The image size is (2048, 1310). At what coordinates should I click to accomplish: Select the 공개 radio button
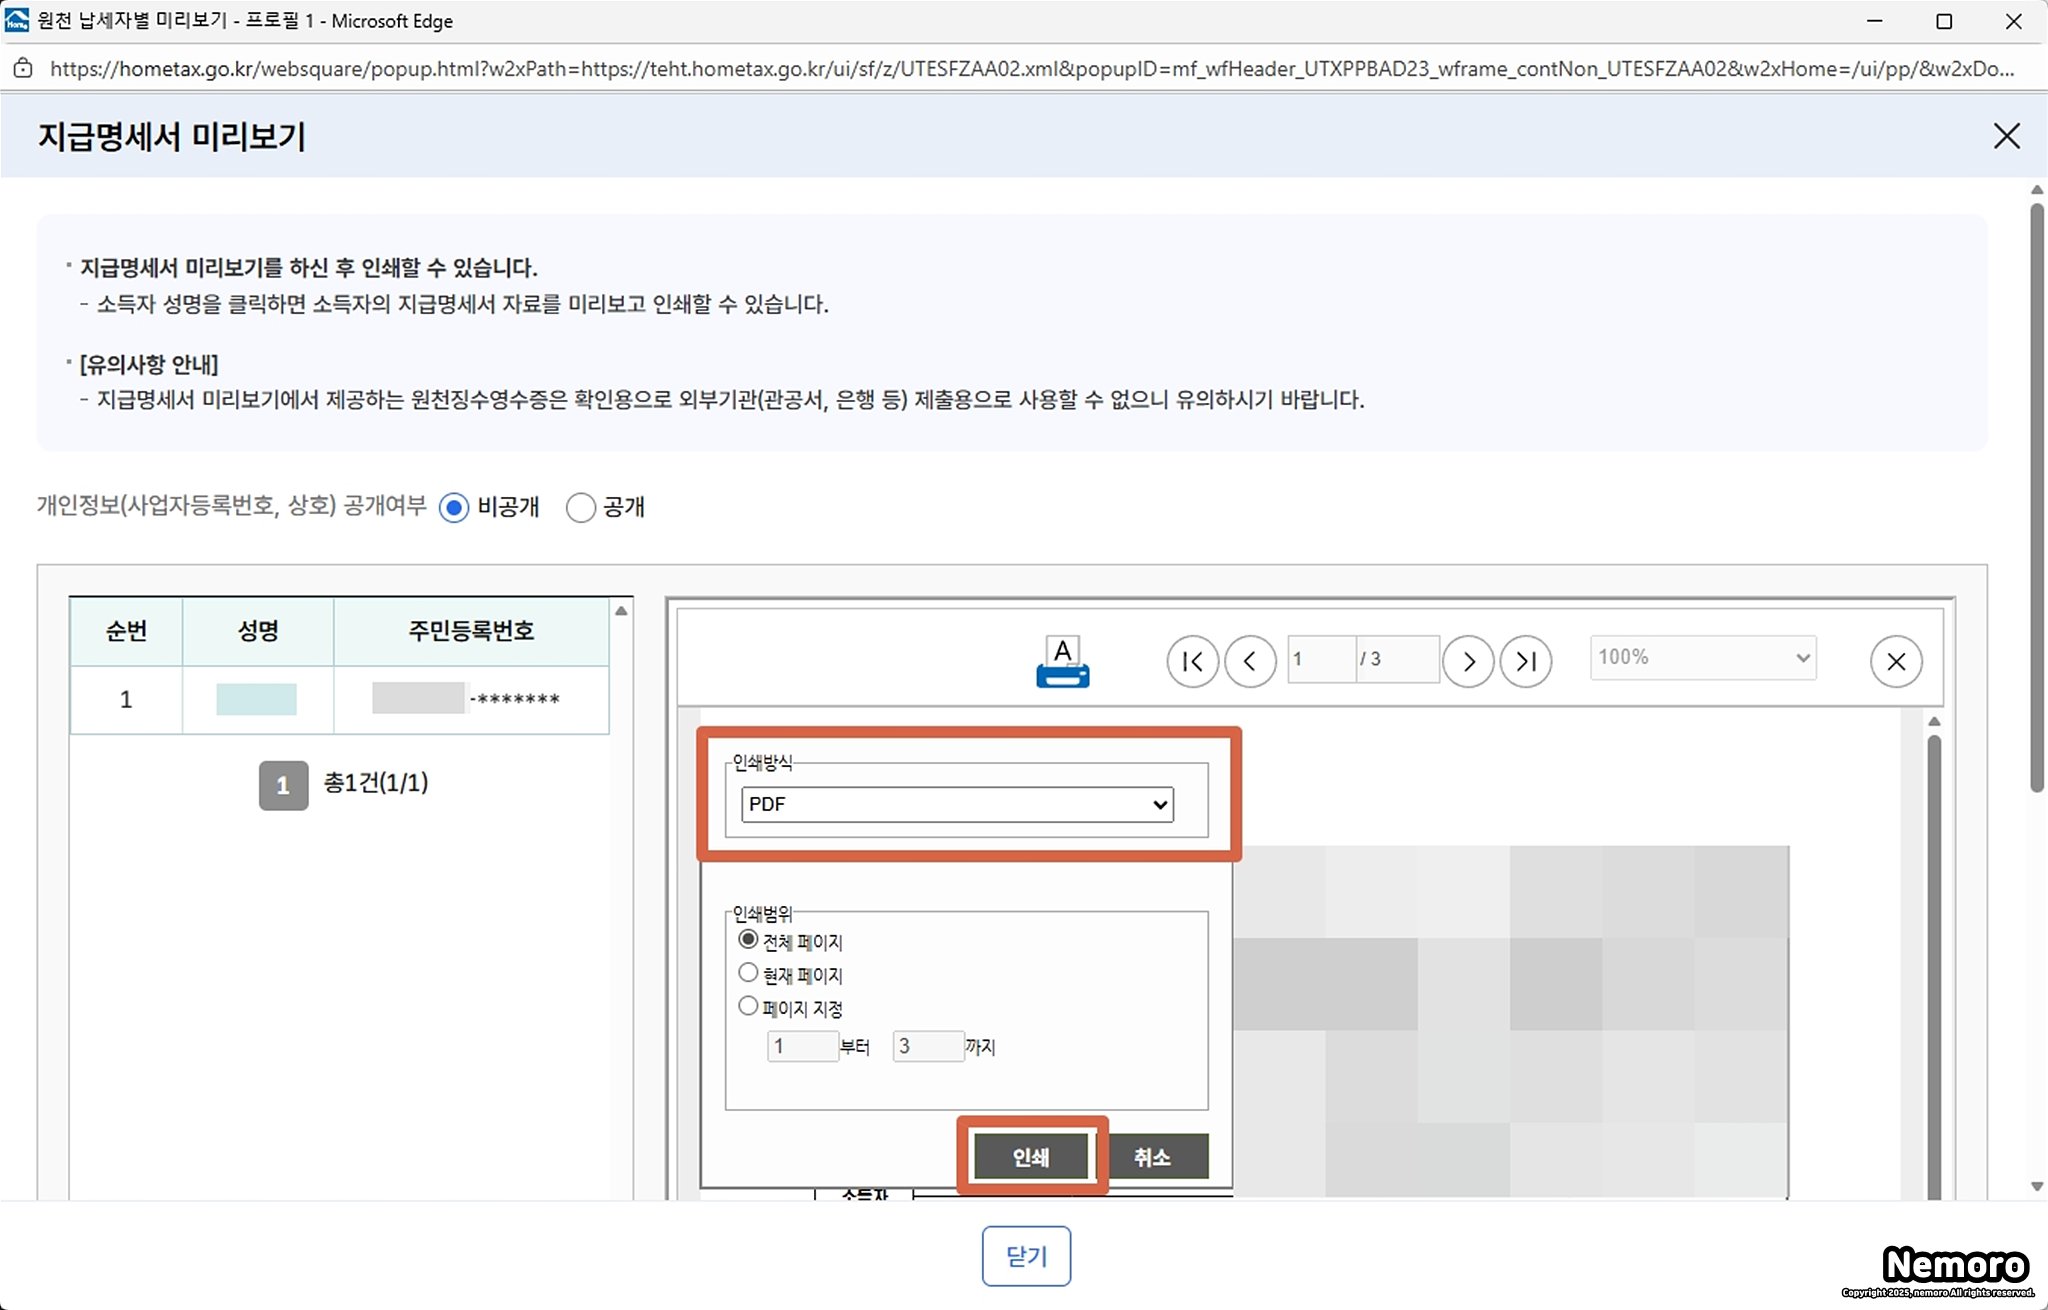pyautogui.click(x=580, y=508)
